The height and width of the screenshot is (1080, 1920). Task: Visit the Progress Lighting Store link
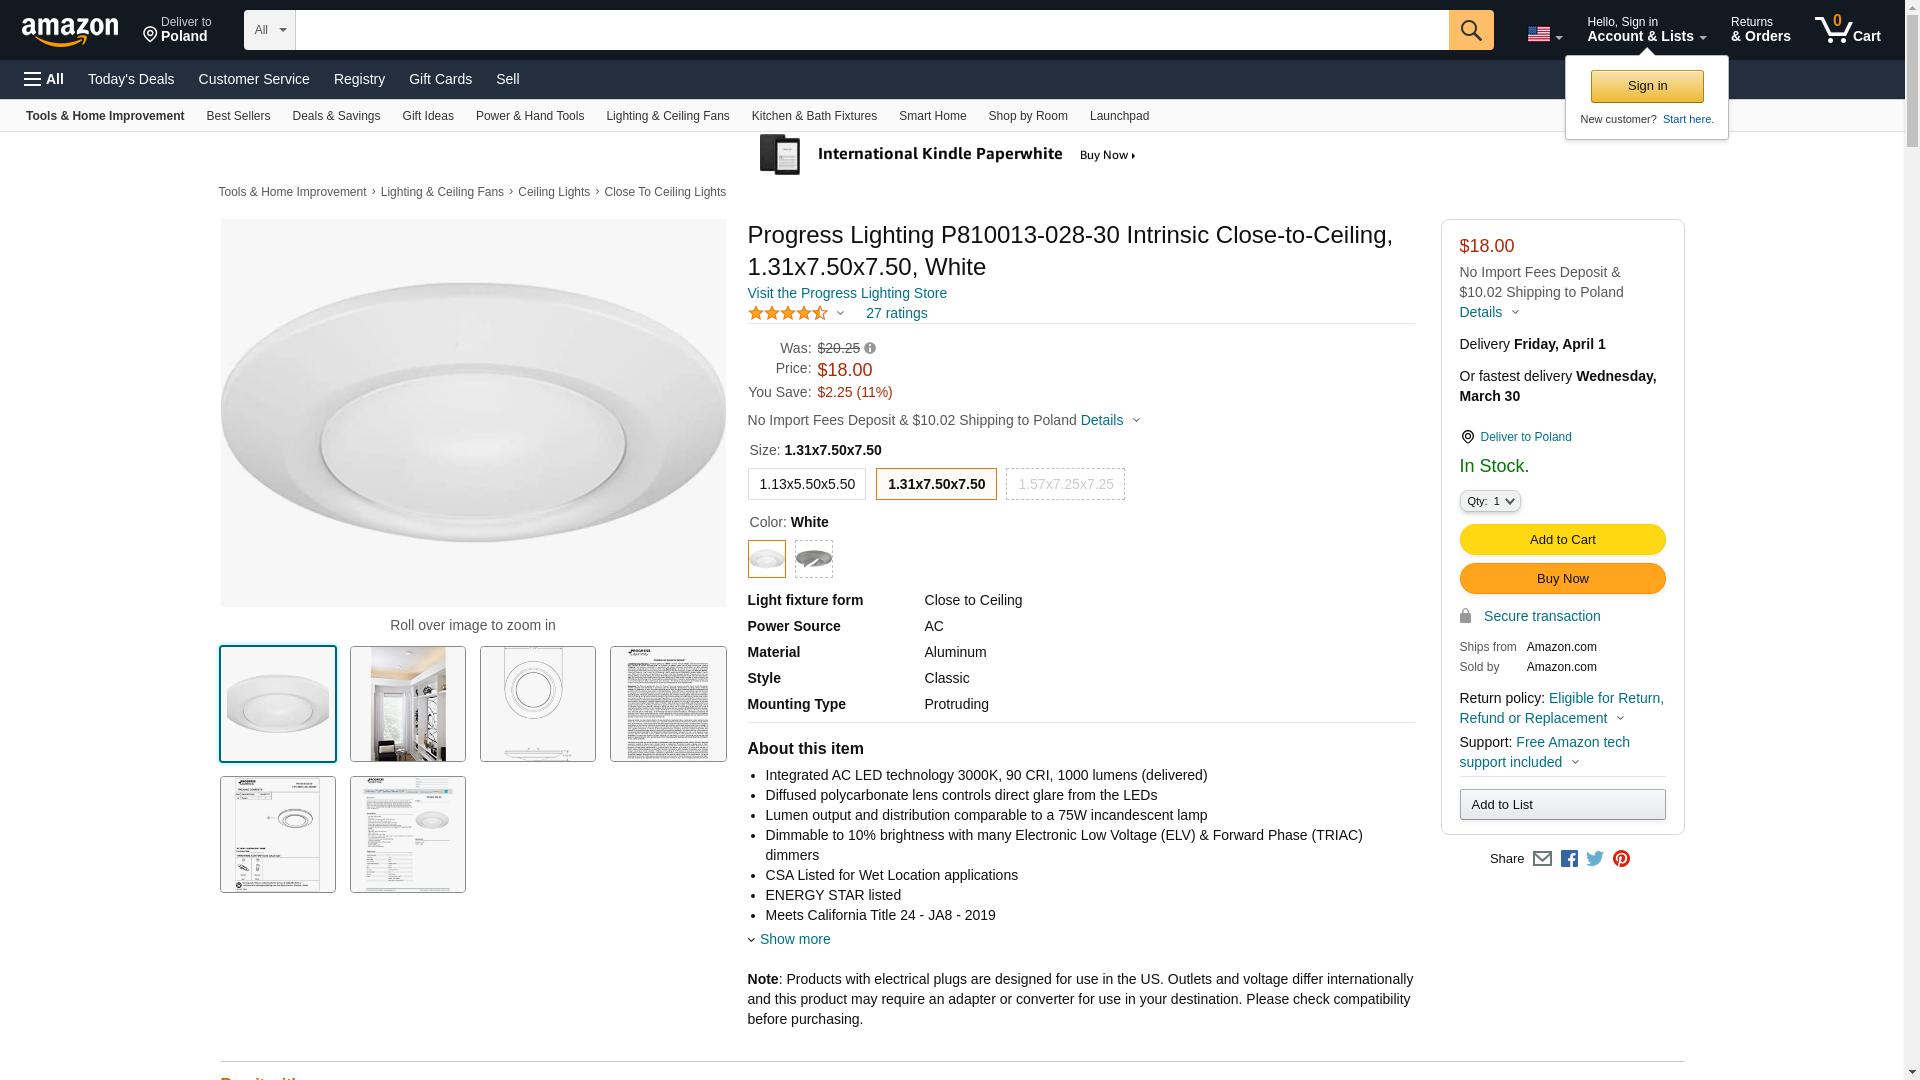click(847, 293)
